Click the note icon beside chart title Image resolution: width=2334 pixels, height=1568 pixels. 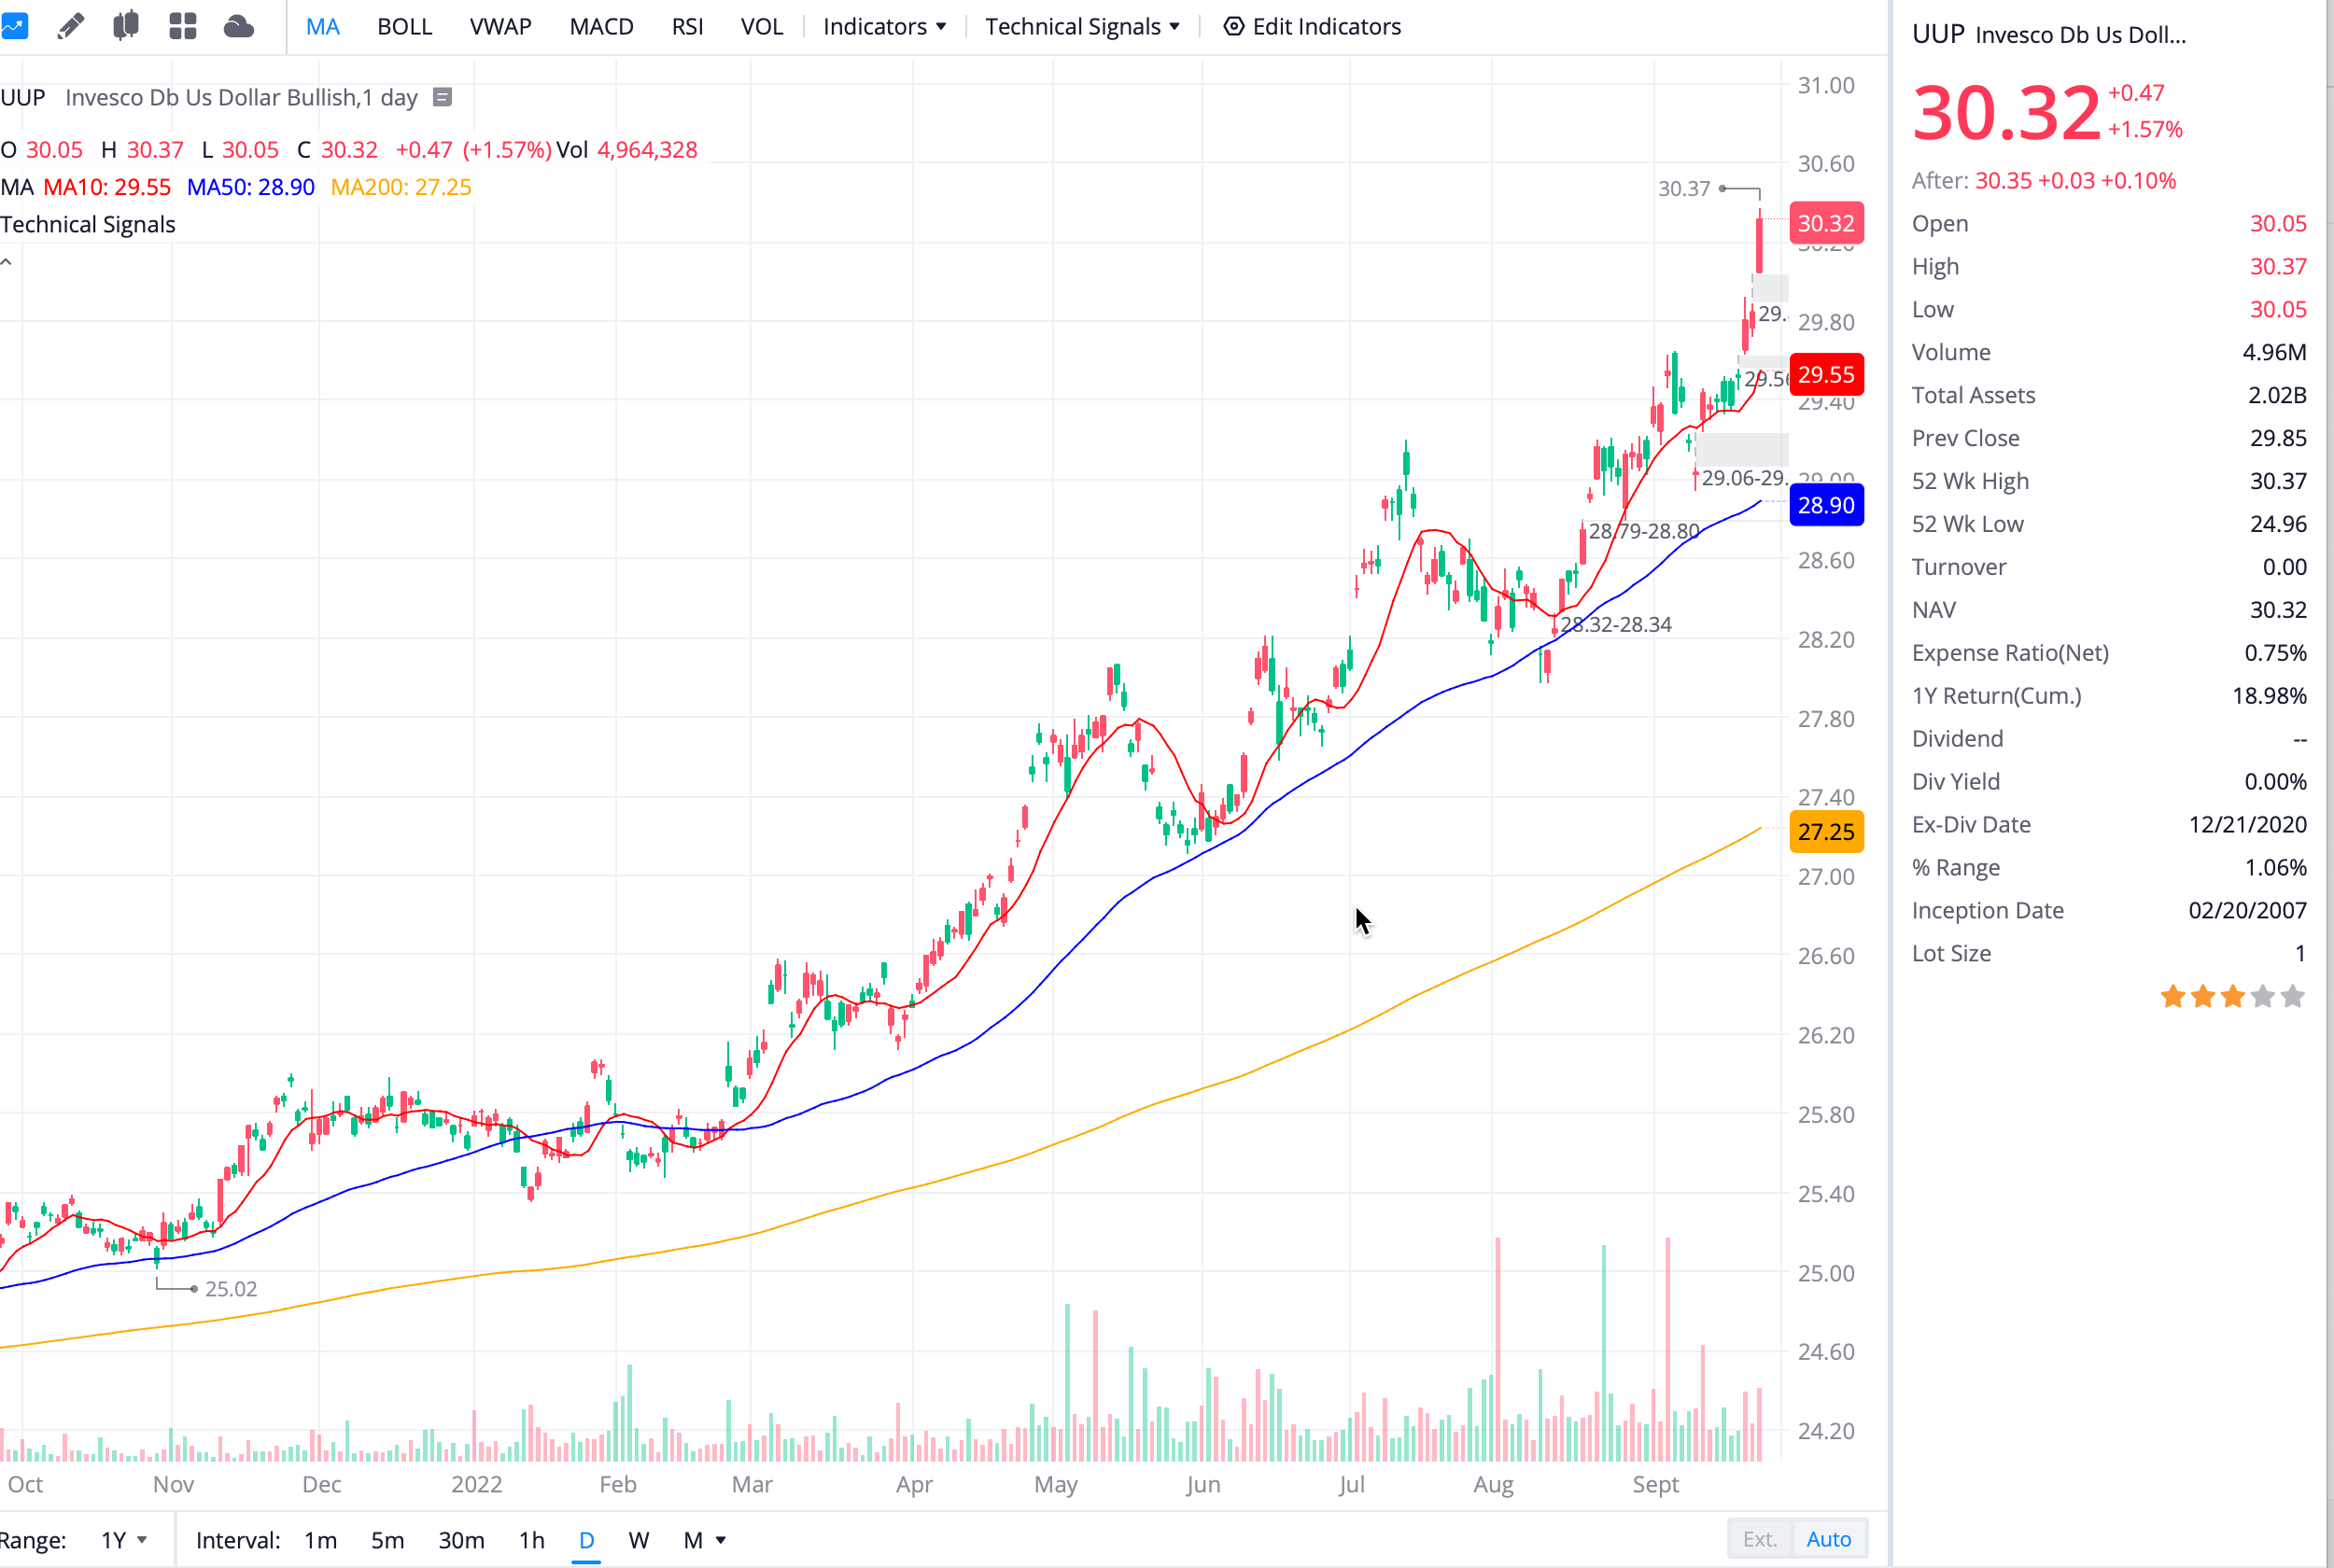pos(442,97)
